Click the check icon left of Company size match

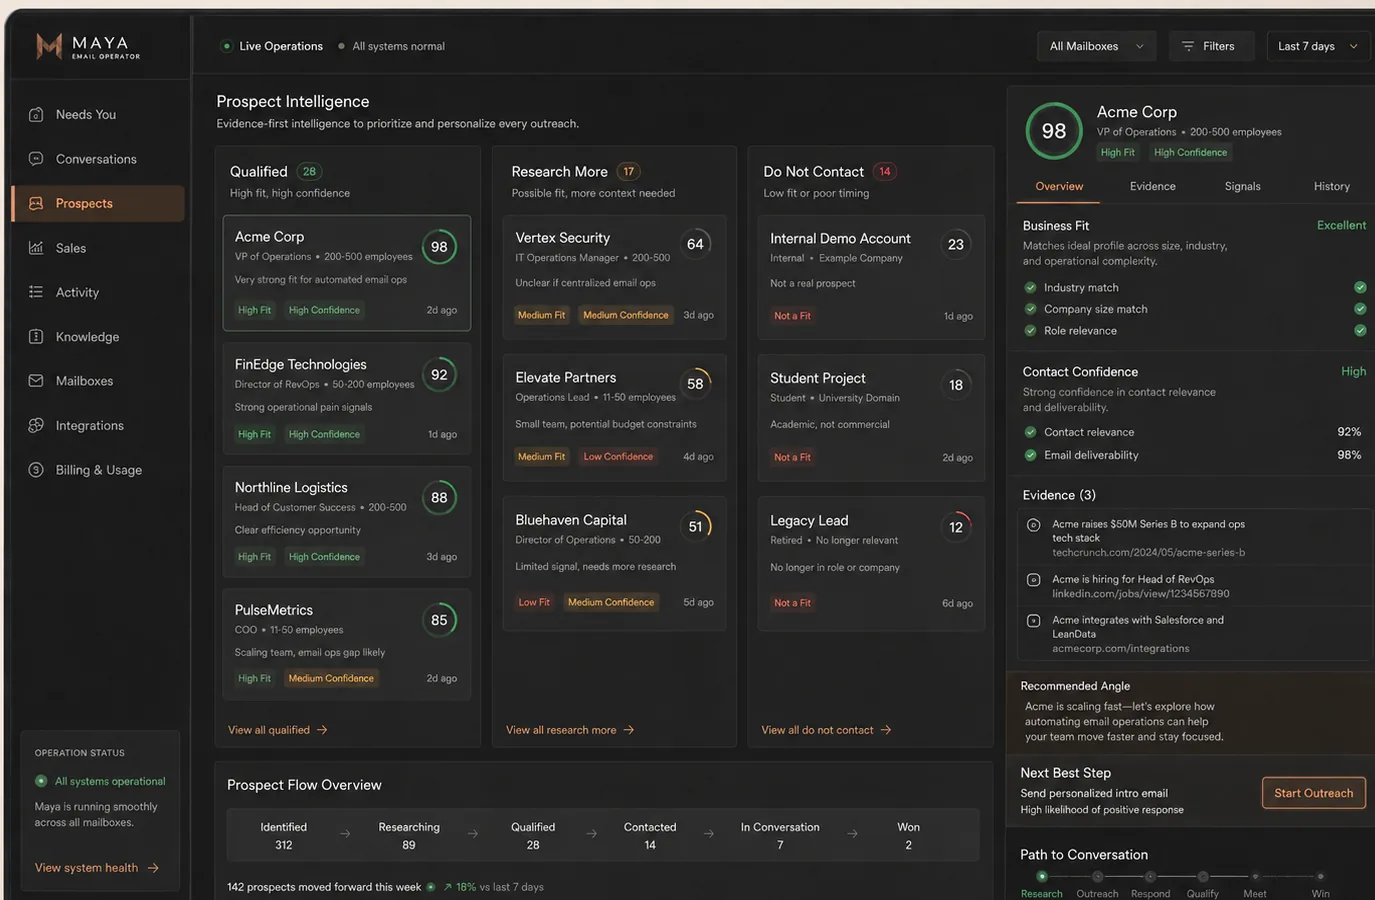tap(1030, 309)
